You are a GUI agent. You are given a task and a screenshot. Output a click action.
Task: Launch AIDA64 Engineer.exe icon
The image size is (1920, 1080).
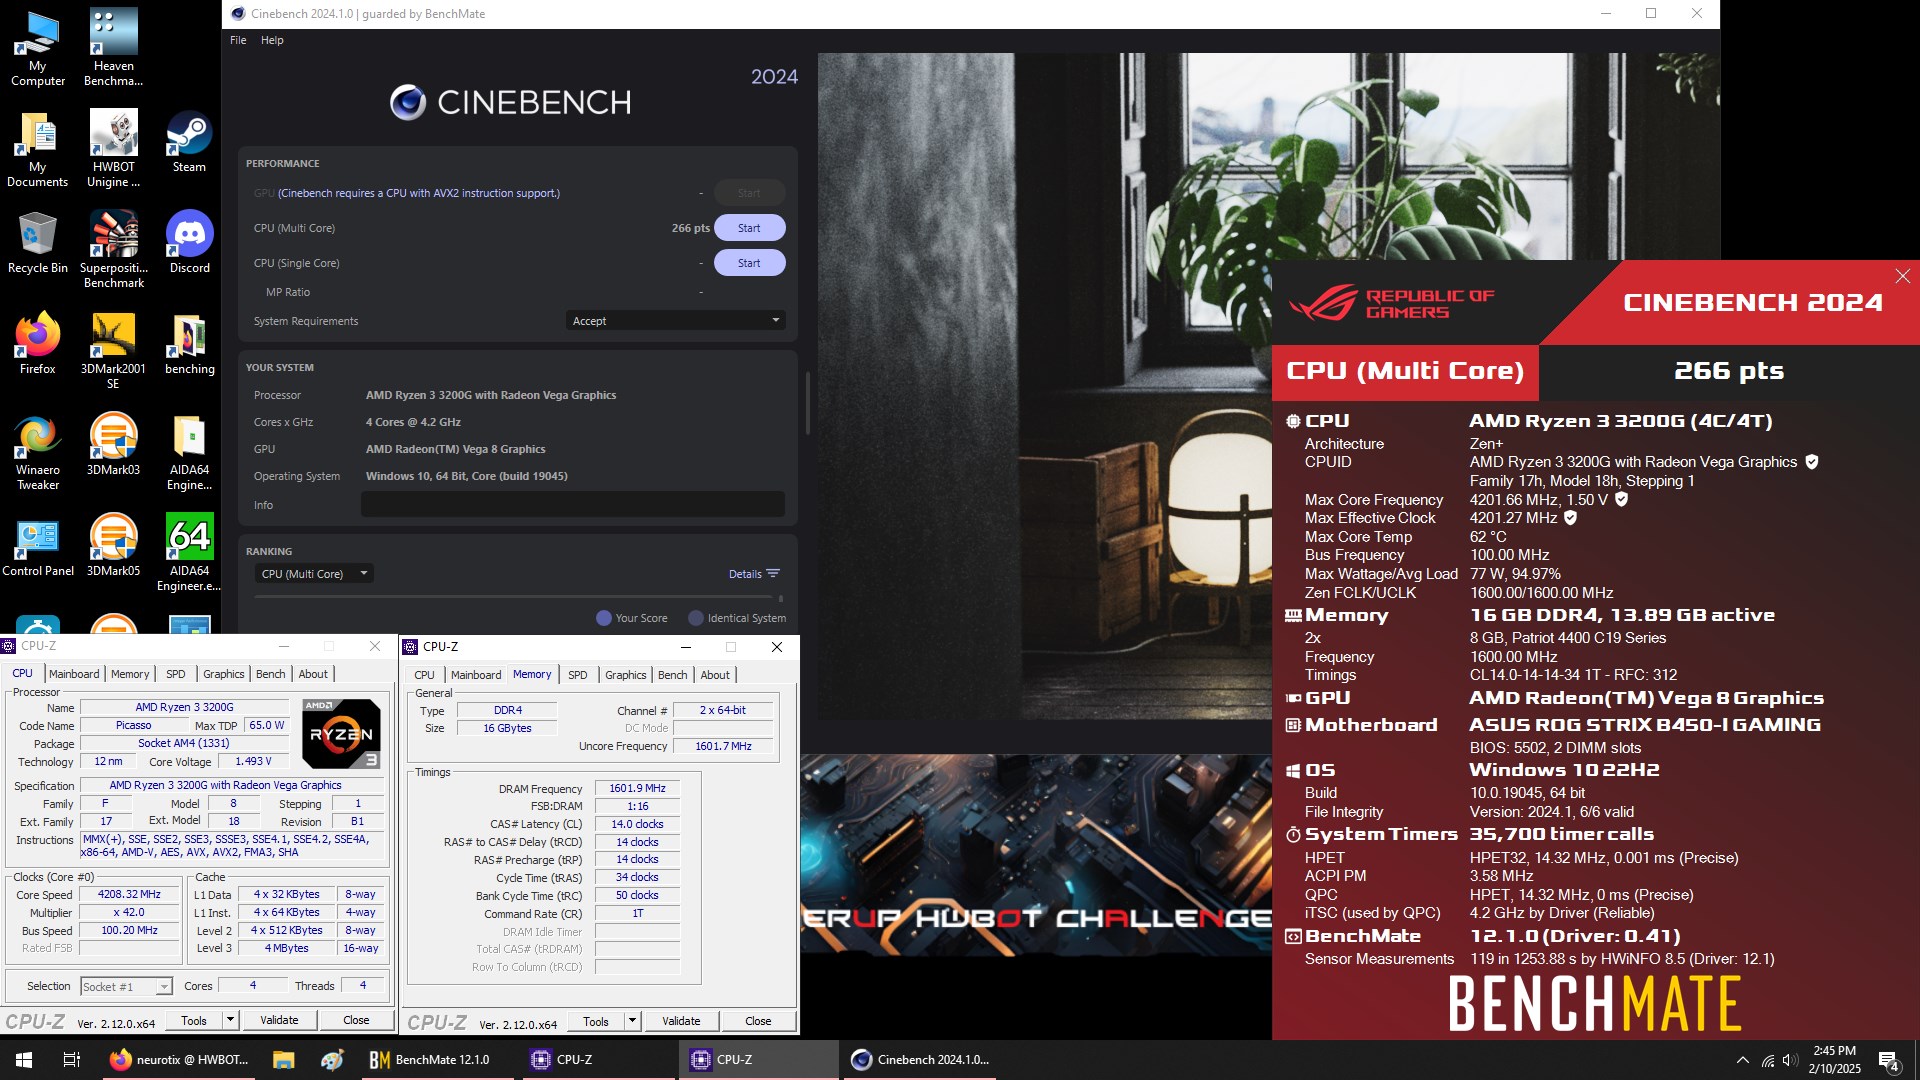pyautogui.click(x=189, y=553)
